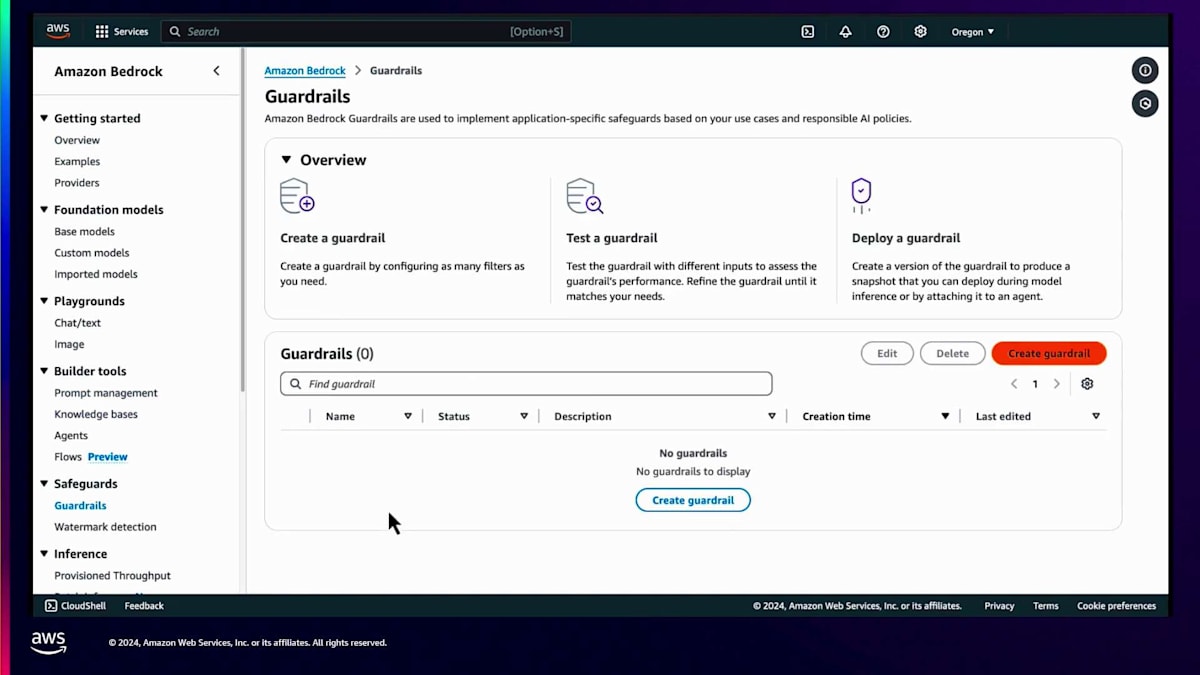This screenshot has height=675, width=1200.
Task: Open the notifications bell
Action: (845, 32)
